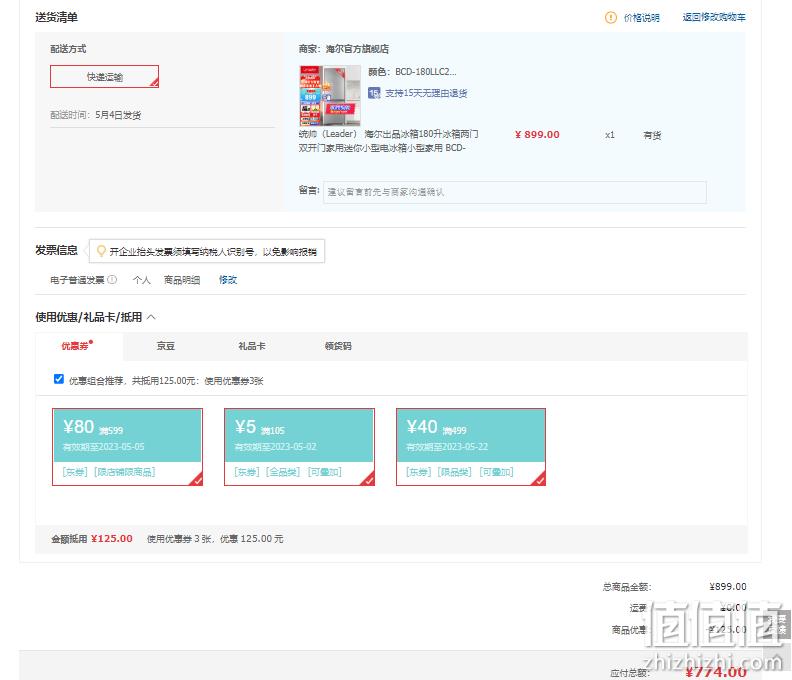
Task: Click the 总商品金额 ¥899.00 value
Action: [727, 587]
